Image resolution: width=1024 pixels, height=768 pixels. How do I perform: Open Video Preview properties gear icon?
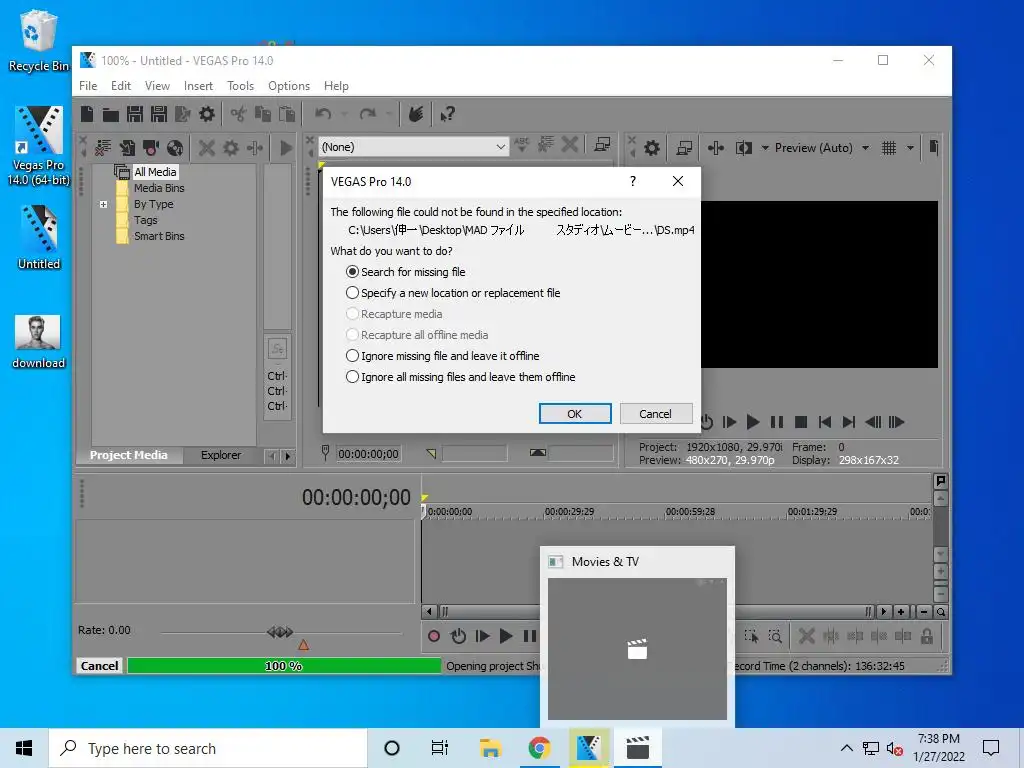tap(652, 148)
